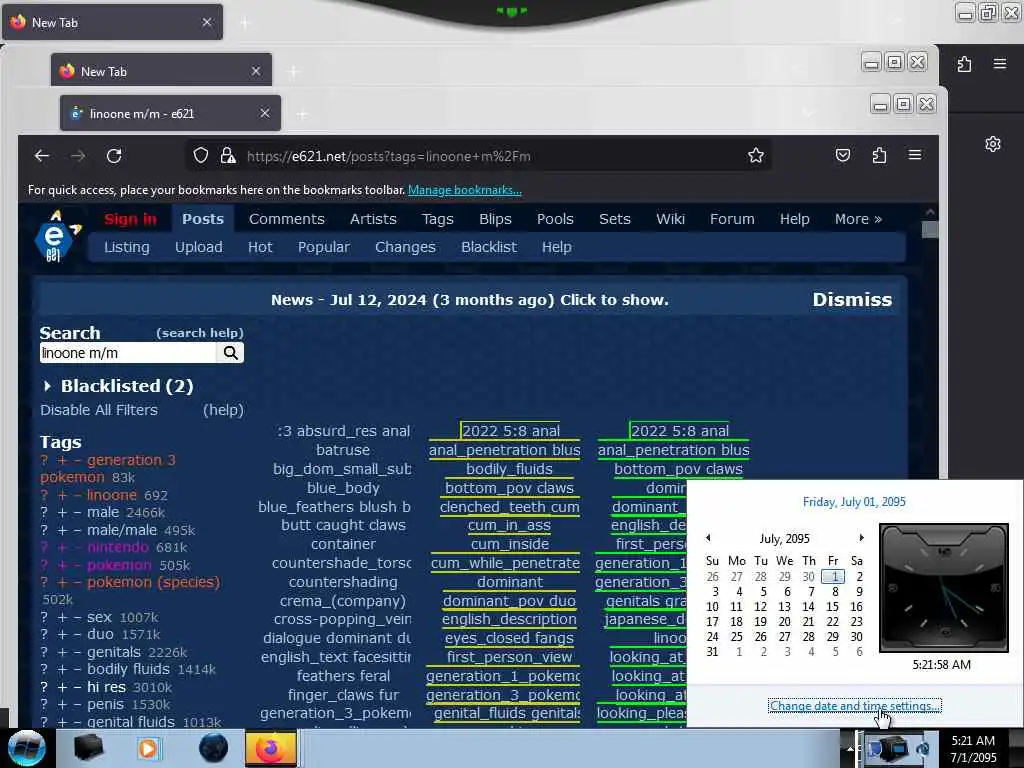Image resolution: width=1024 pixels, height=768 pixels.
Task: Click the volume icon in system tray
Action: 923,748
